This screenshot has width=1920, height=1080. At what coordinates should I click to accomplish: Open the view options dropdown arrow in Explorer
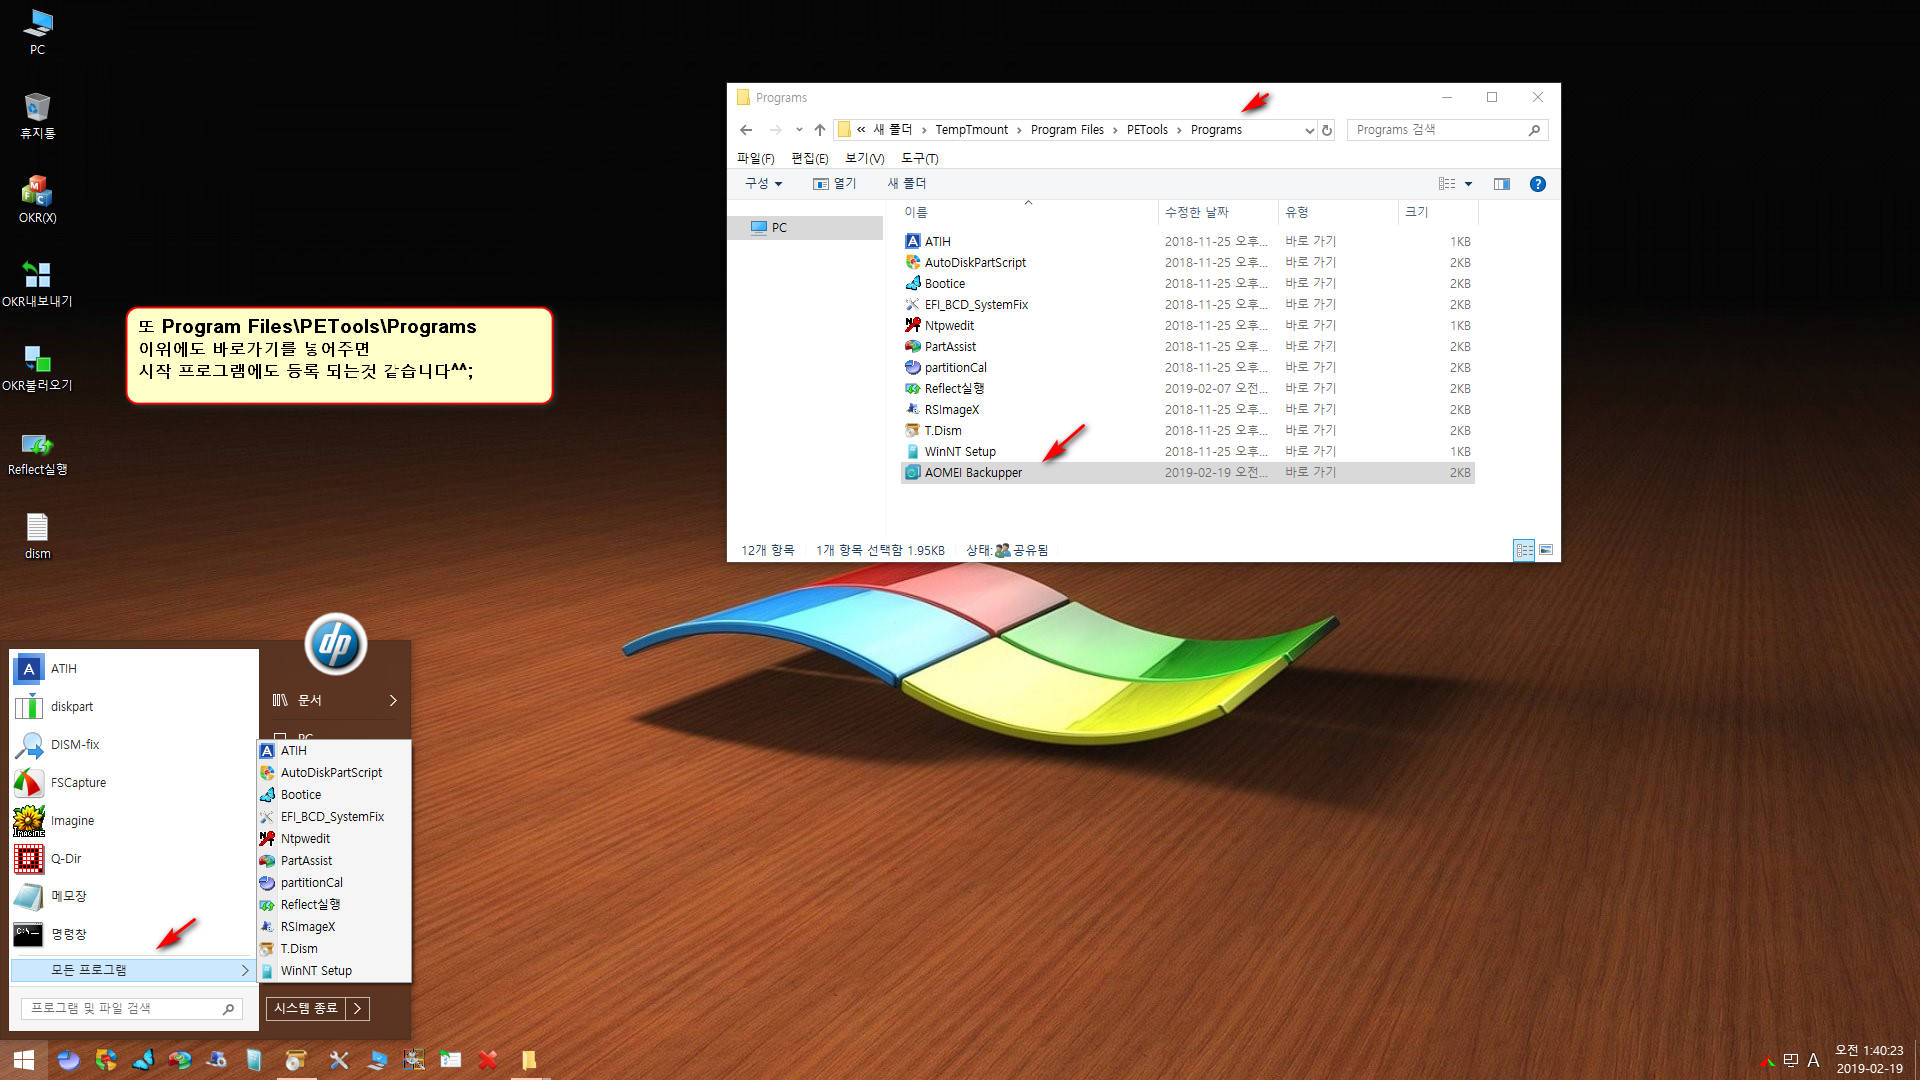coord(1468,184)
